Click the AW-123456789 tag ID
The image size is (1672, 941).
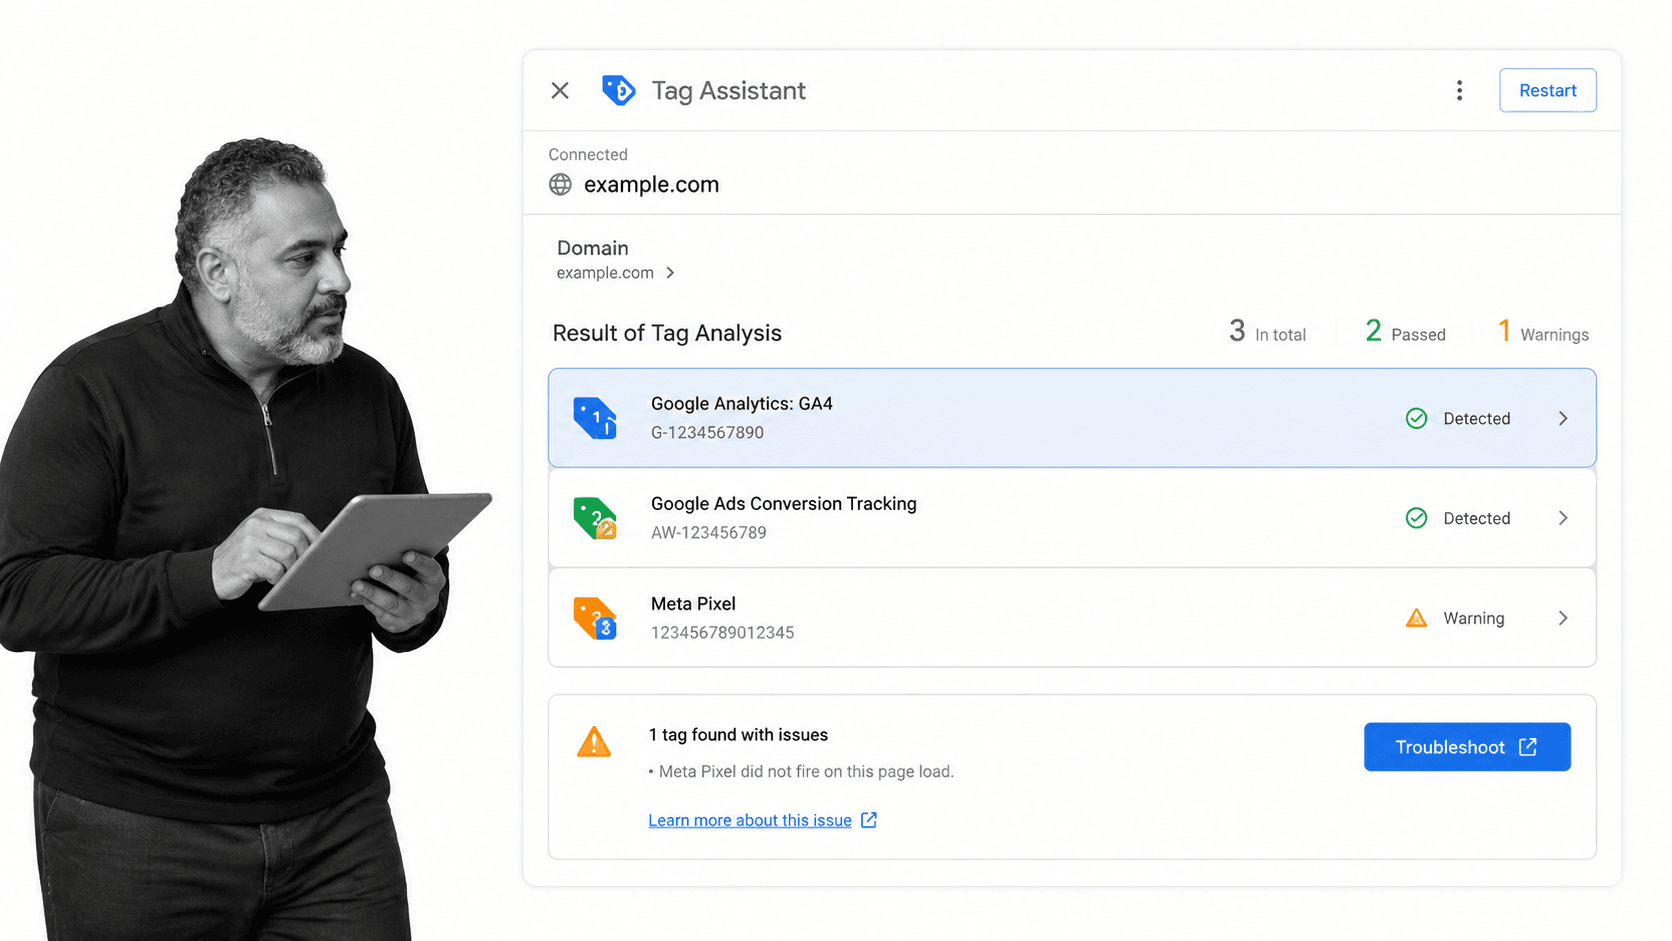click(709, 533)
